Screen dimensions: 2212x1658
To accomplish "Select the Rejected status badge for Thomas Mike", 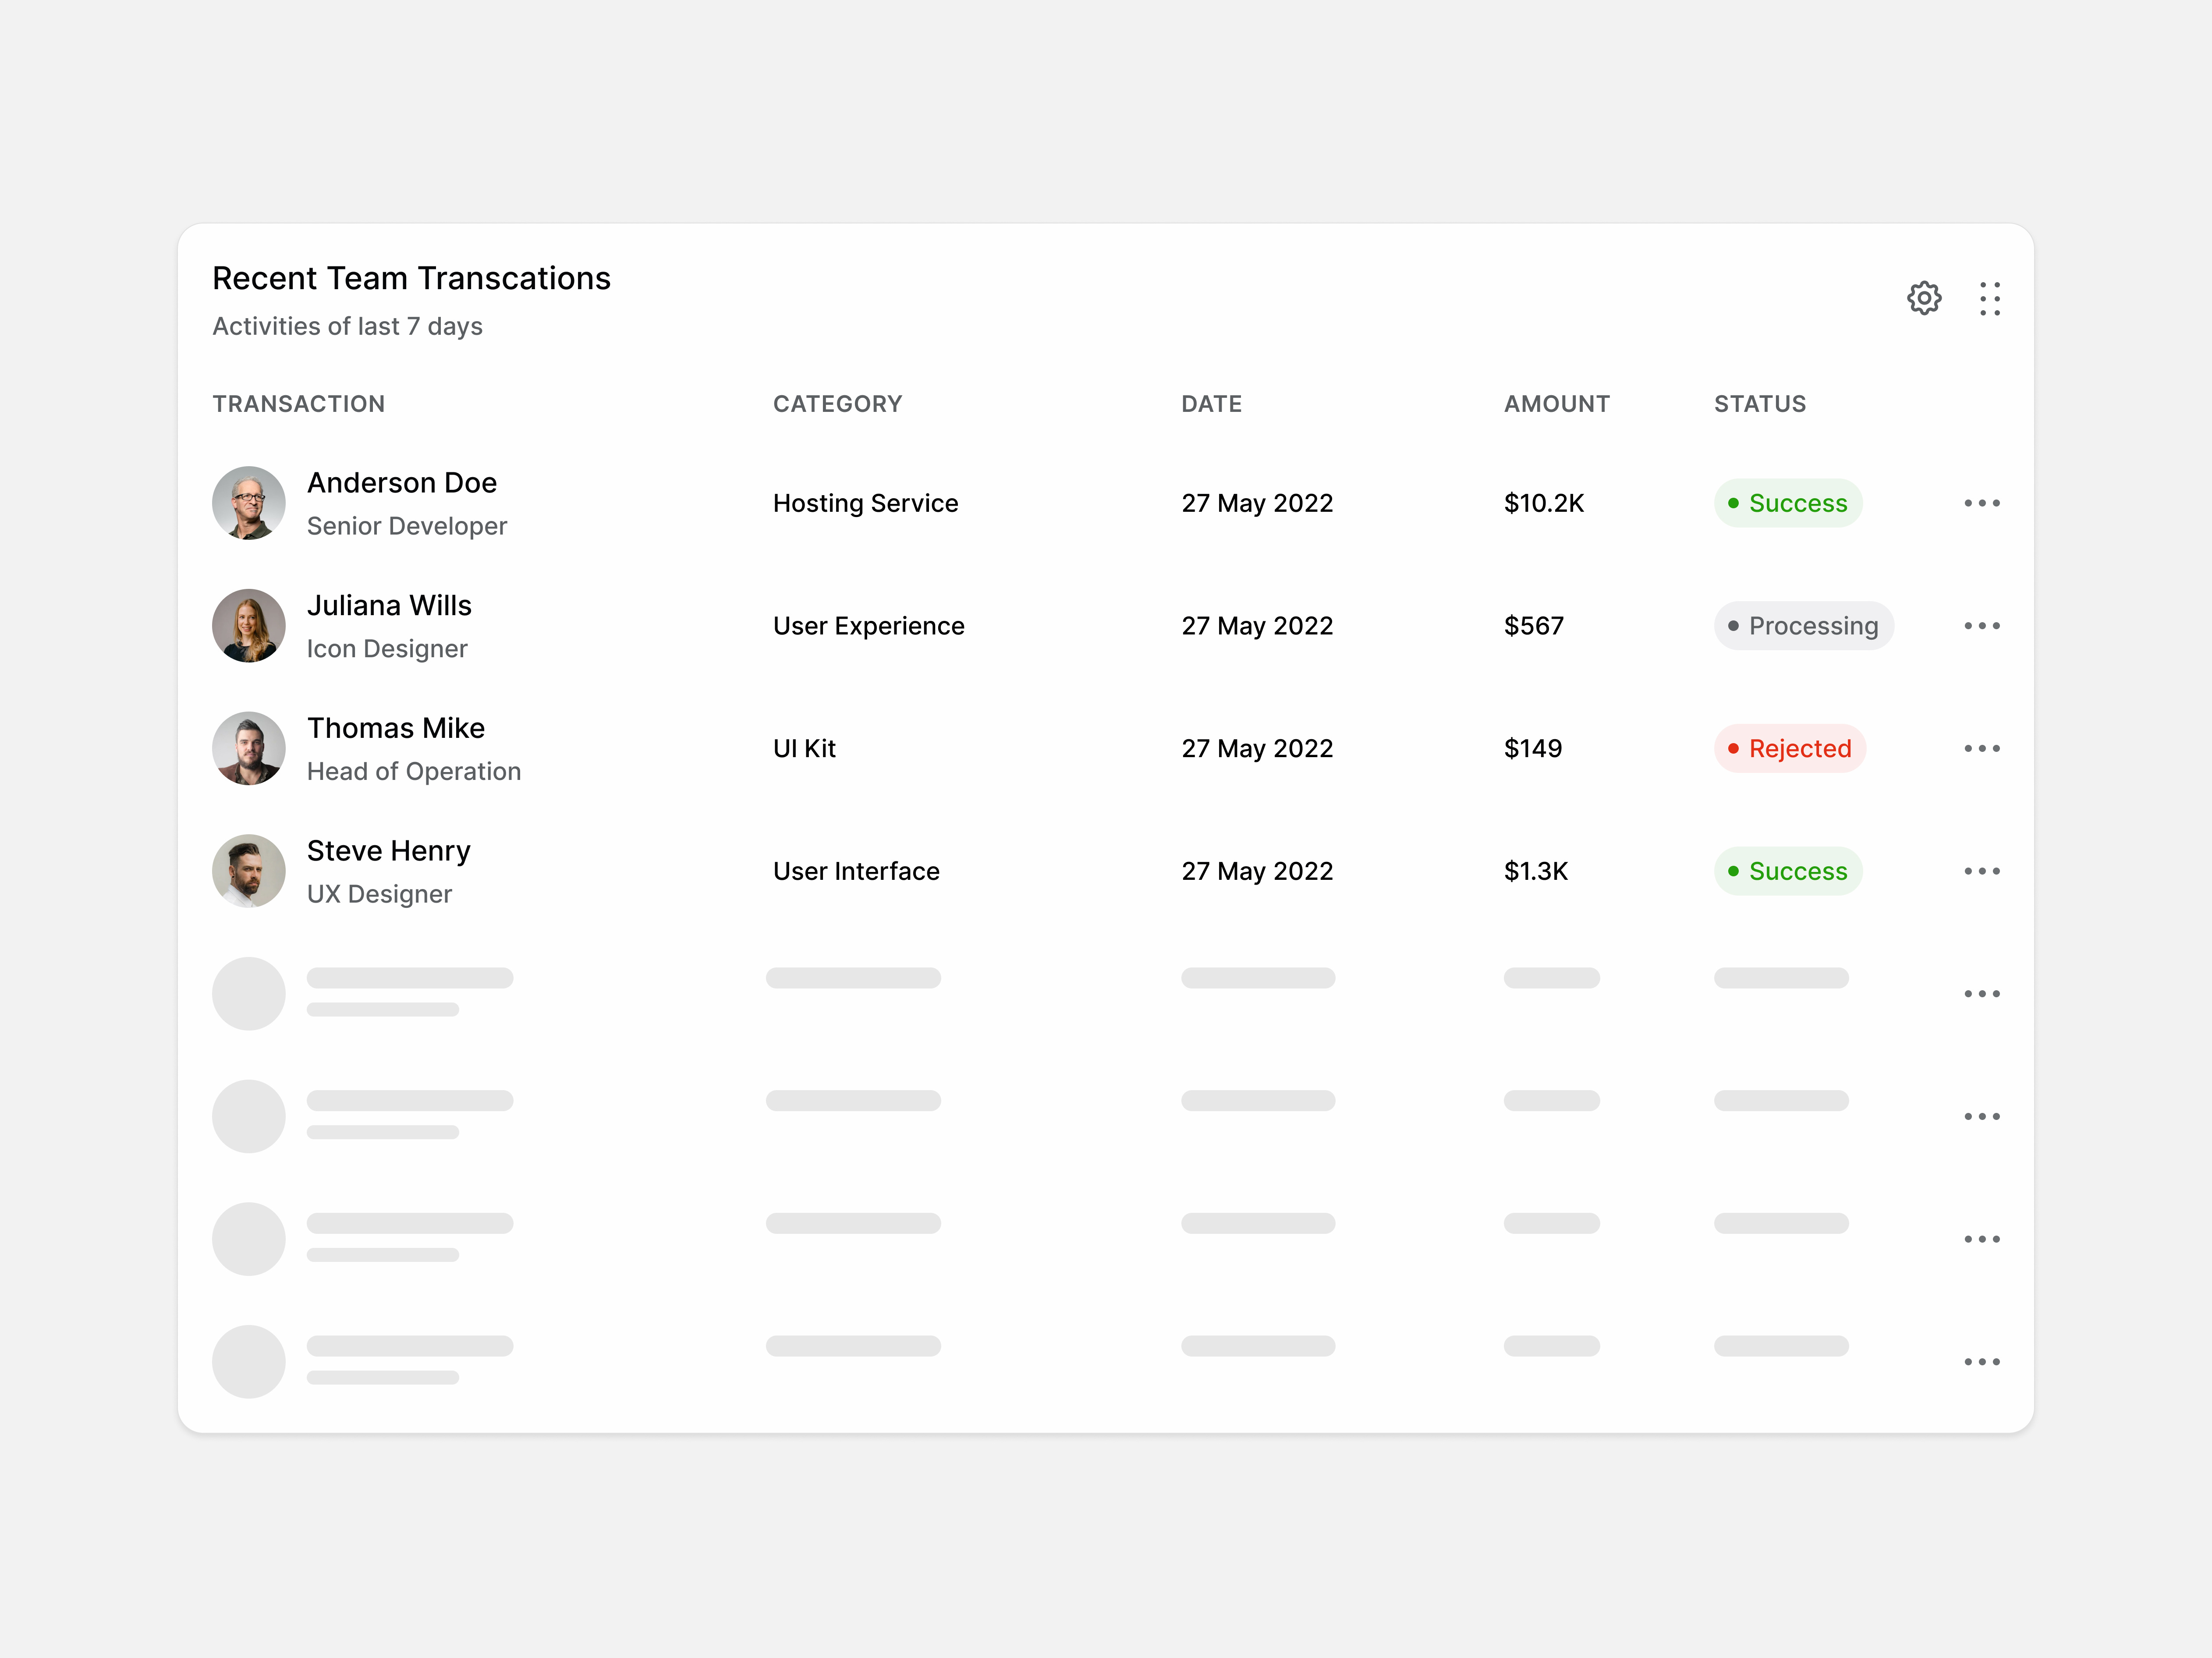I will [x=1789, y=748].
